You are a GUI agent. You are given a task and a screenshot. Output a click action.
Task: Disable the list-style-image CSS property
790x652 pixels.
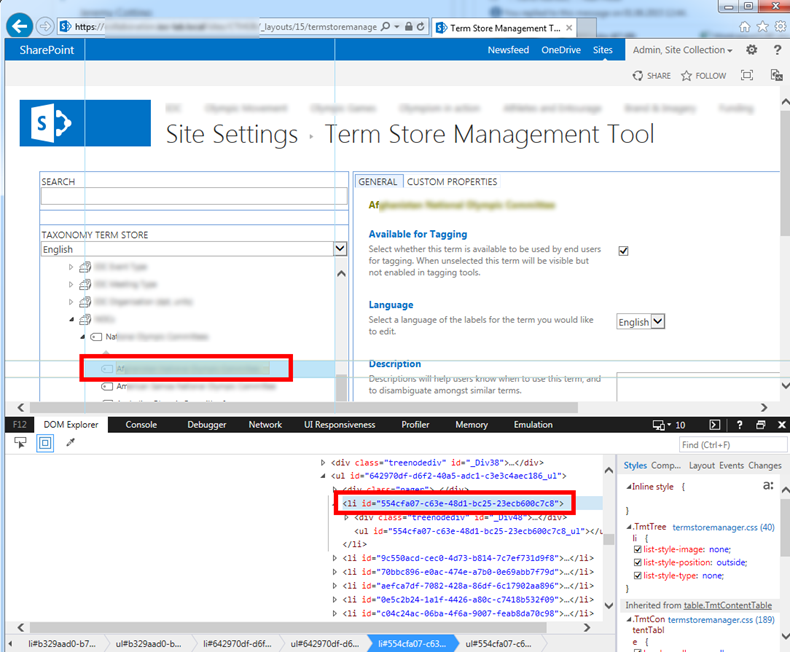pos(637,549)
